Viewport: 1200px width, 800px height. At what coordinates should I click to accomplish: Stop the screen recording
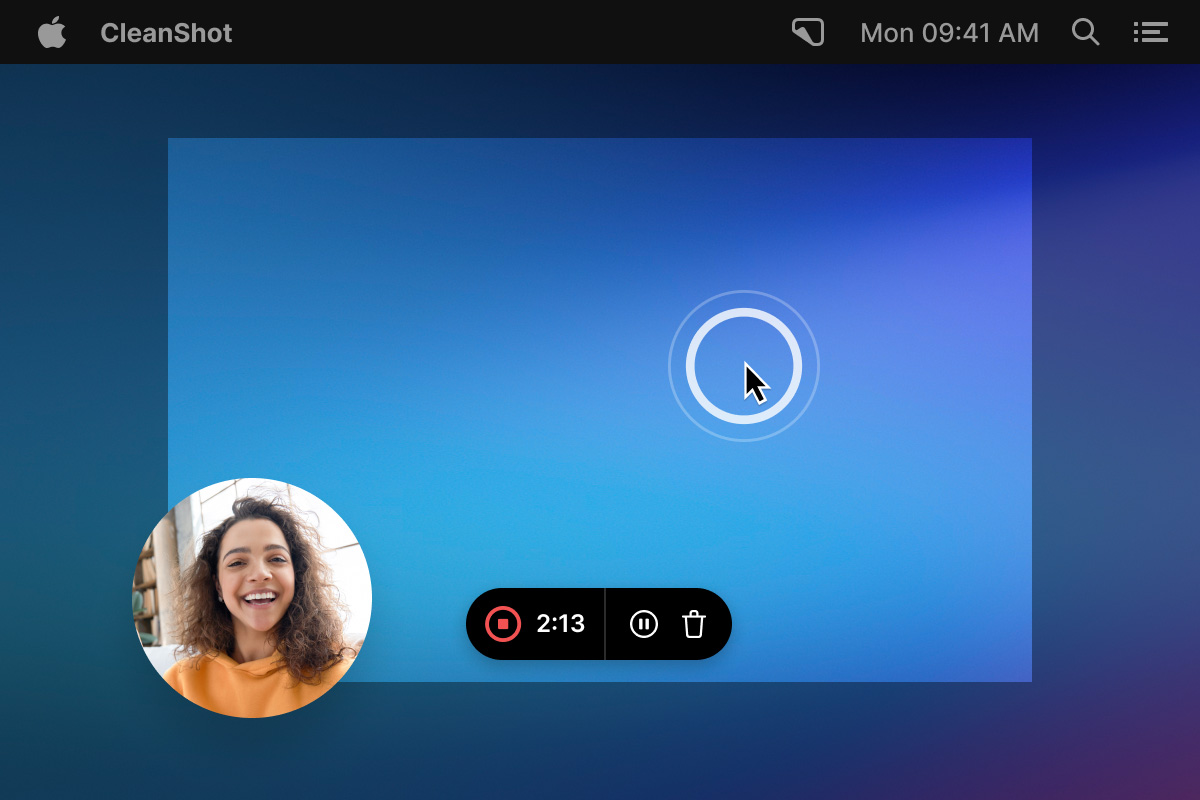503,624
